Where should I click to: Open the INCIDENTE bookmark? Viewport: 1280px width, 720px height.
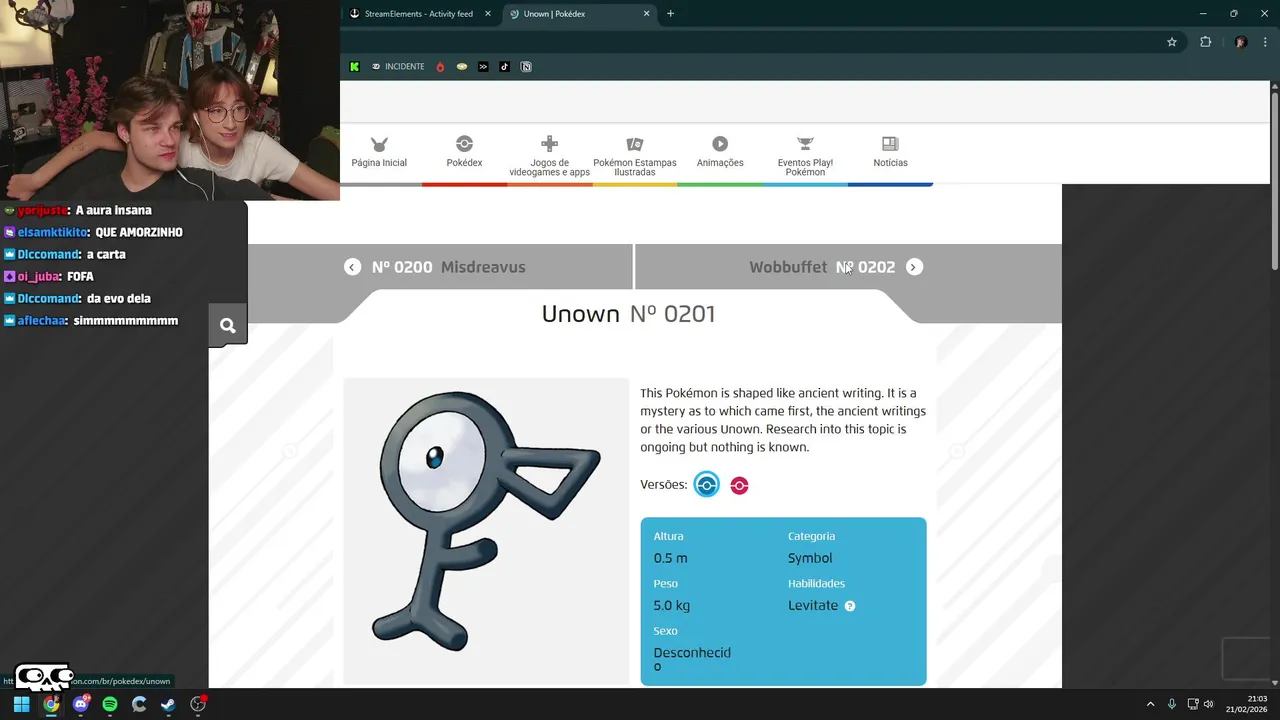tap(398, 67)
